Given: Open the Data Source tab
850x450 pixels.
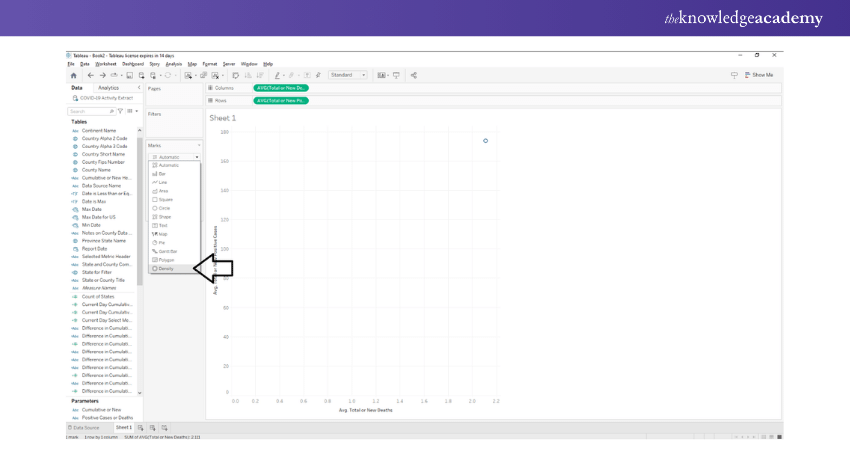Looking at the screenshot, I should (x=86, y=427).
